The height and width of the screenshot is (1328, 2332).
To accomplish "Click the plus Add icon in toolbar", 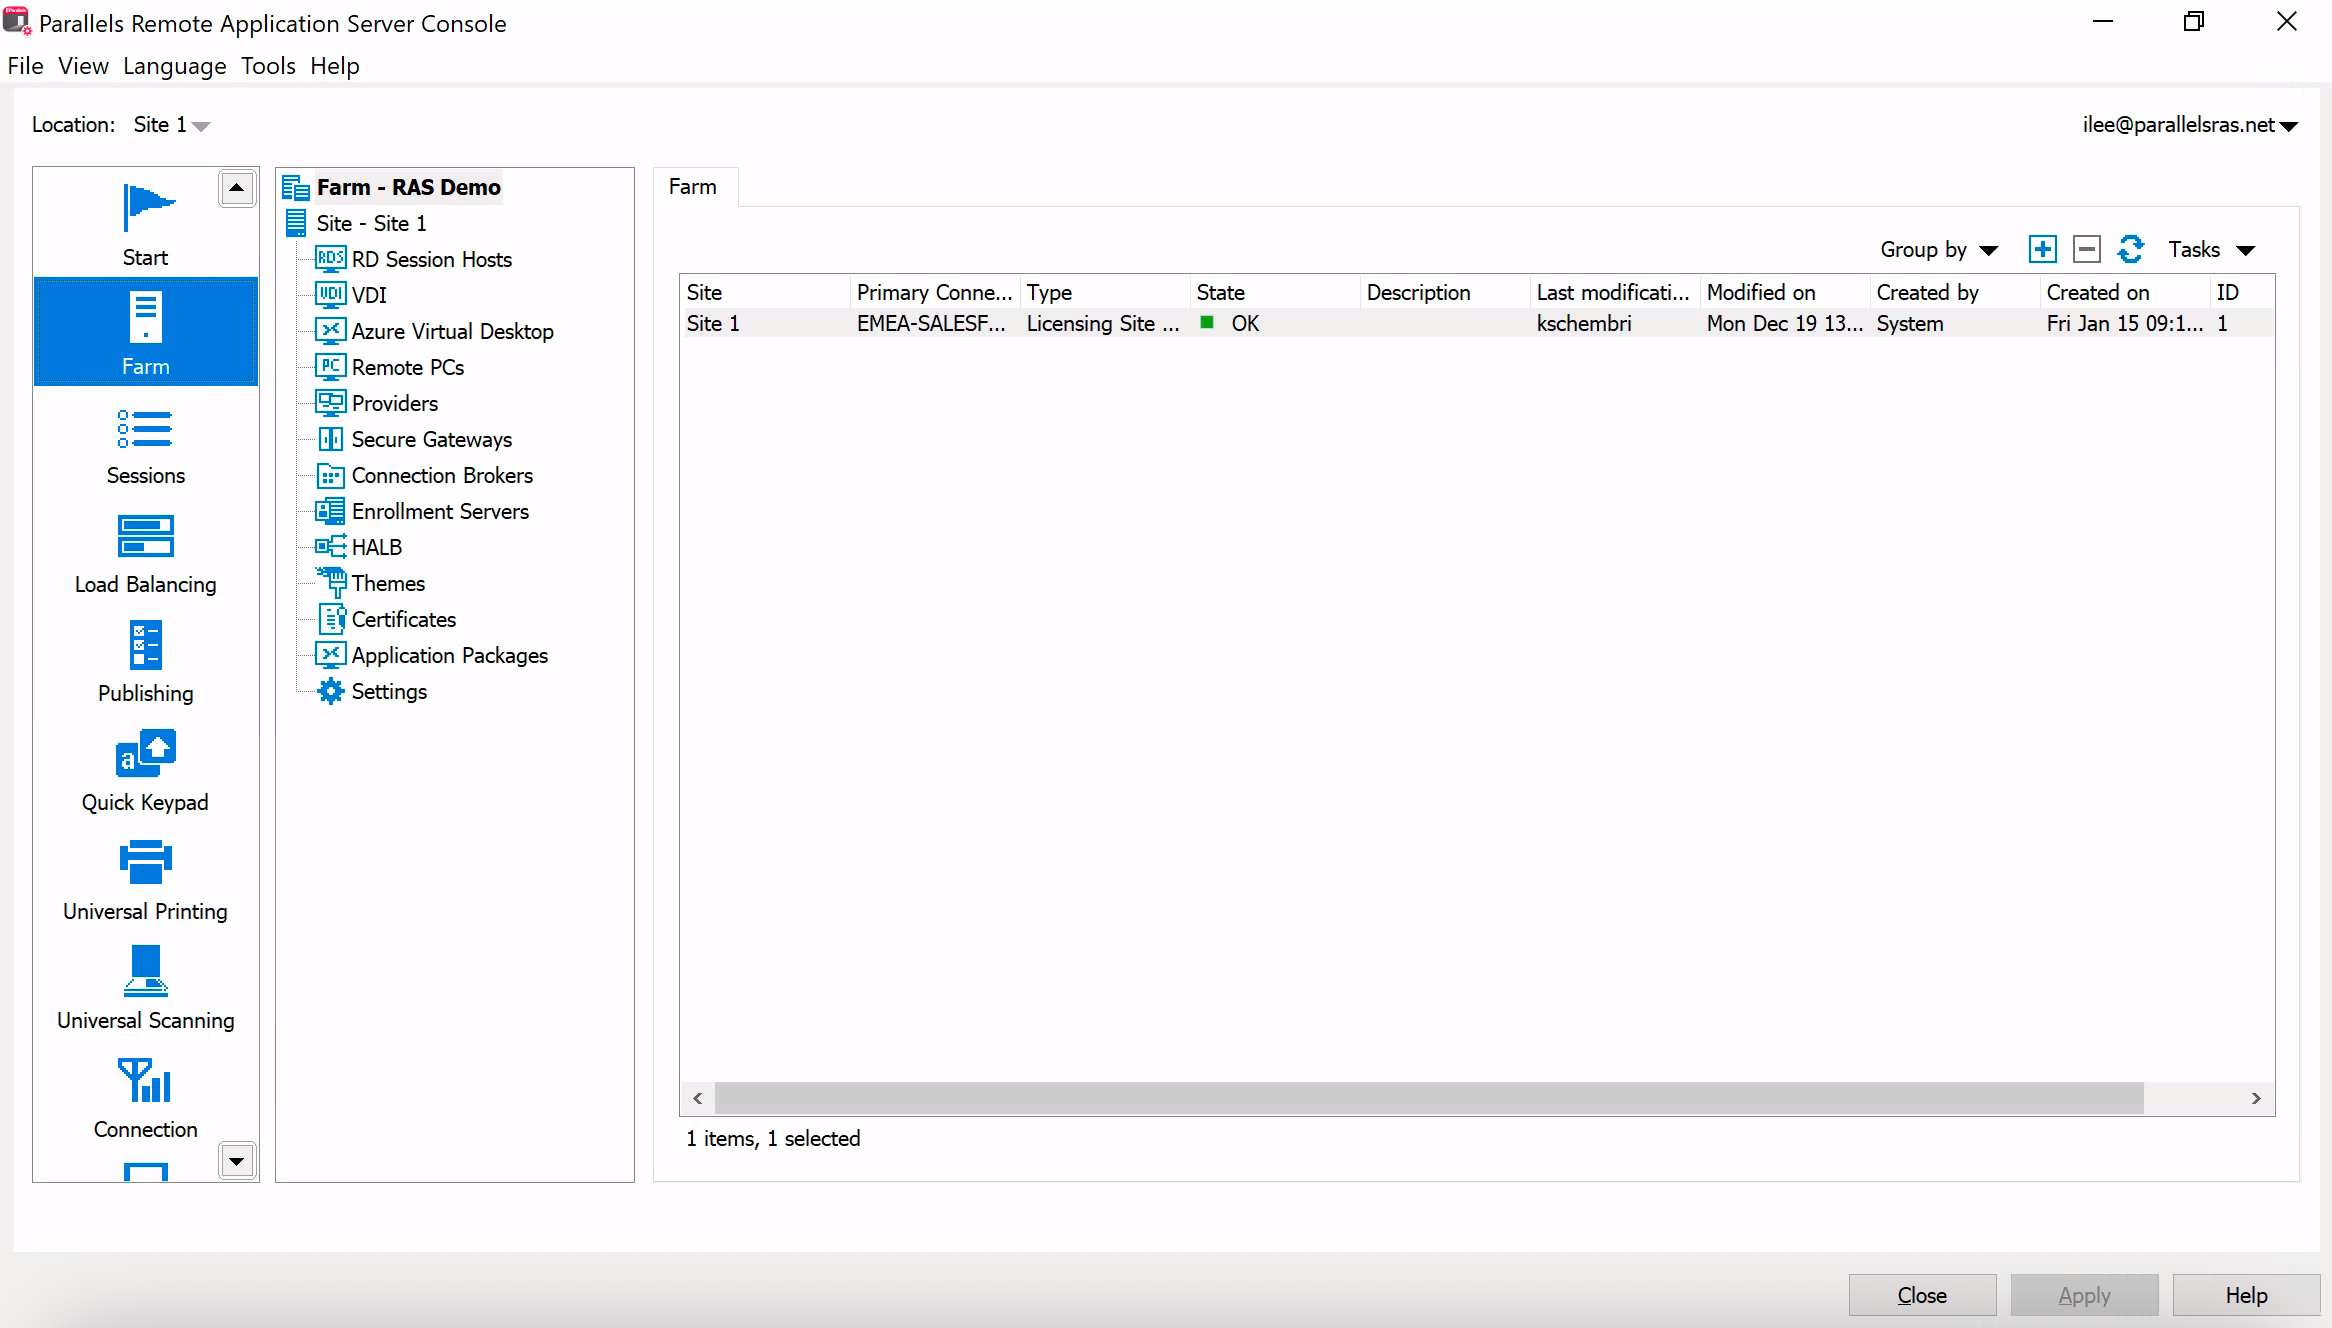I will [2042, 249].
